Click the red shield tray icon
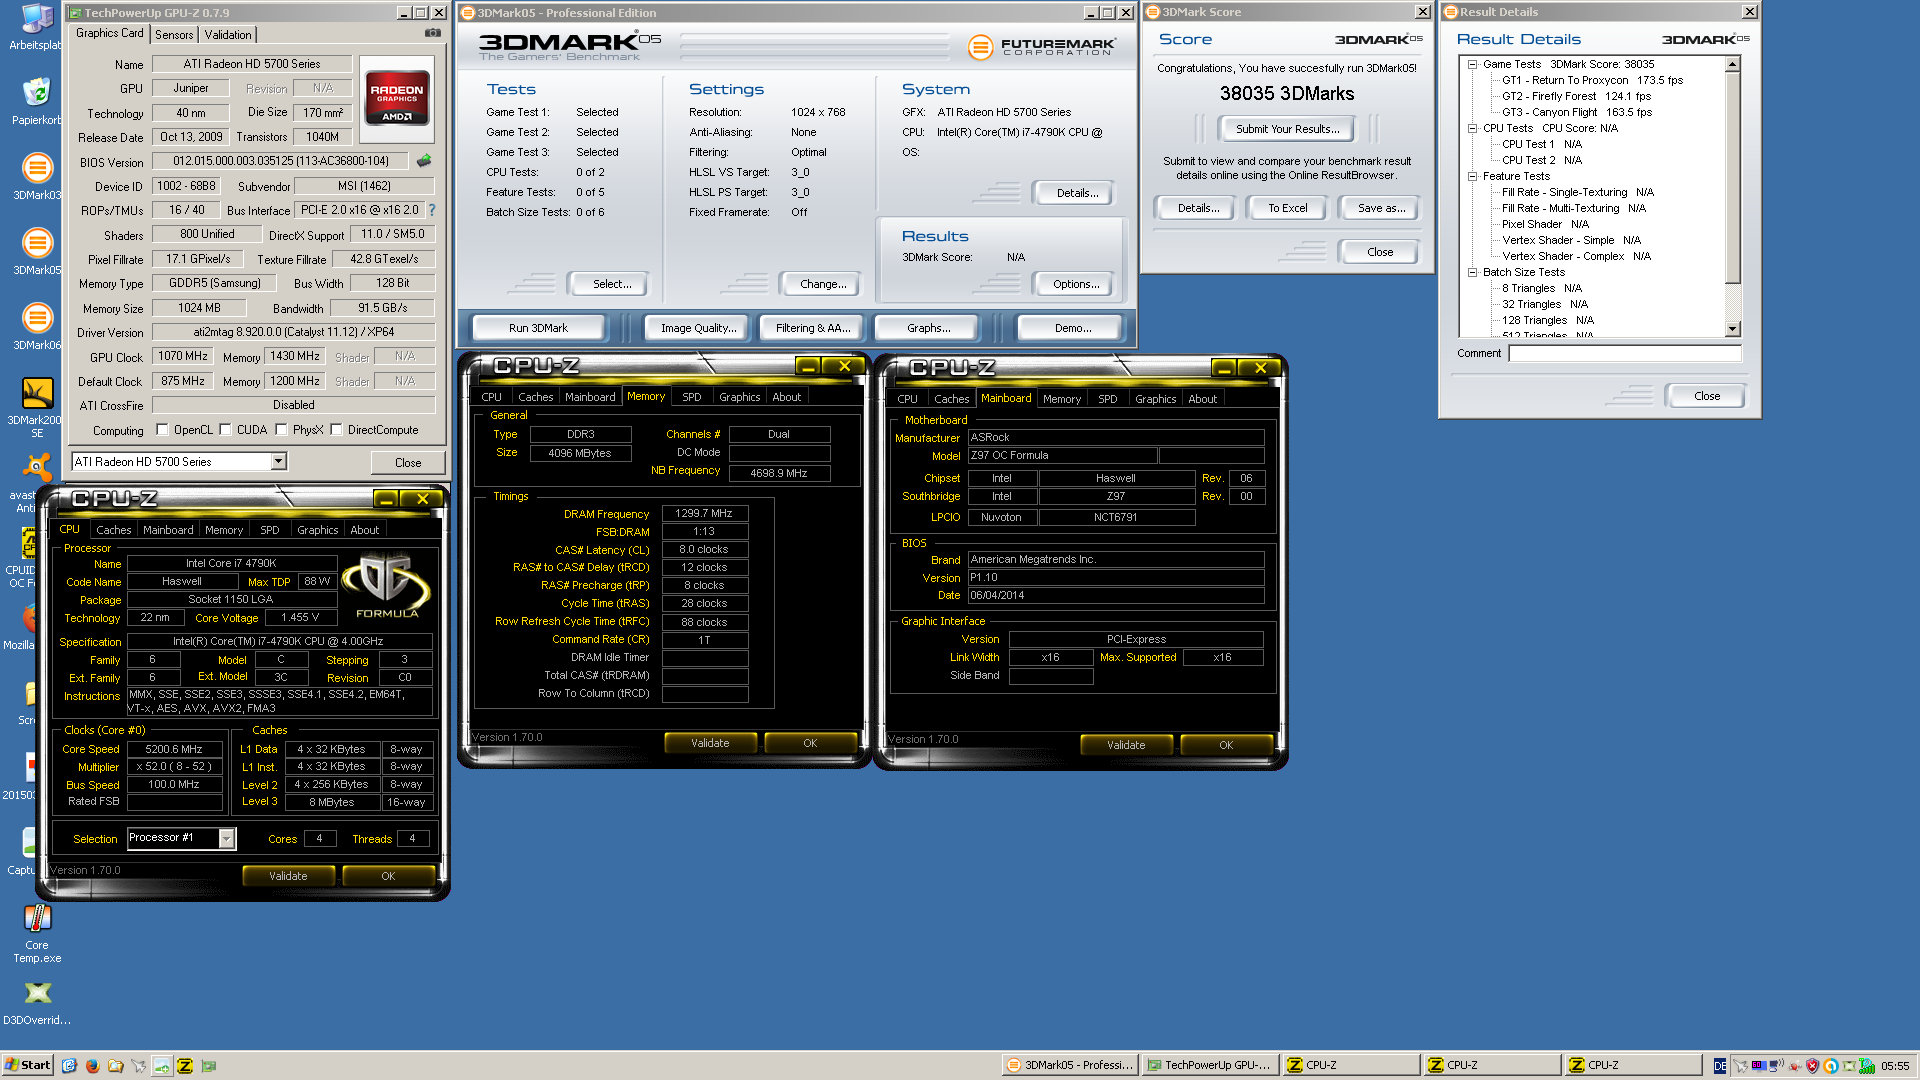Viewport: 1920px width, 1080px height. click(x=1812, y=1066)
